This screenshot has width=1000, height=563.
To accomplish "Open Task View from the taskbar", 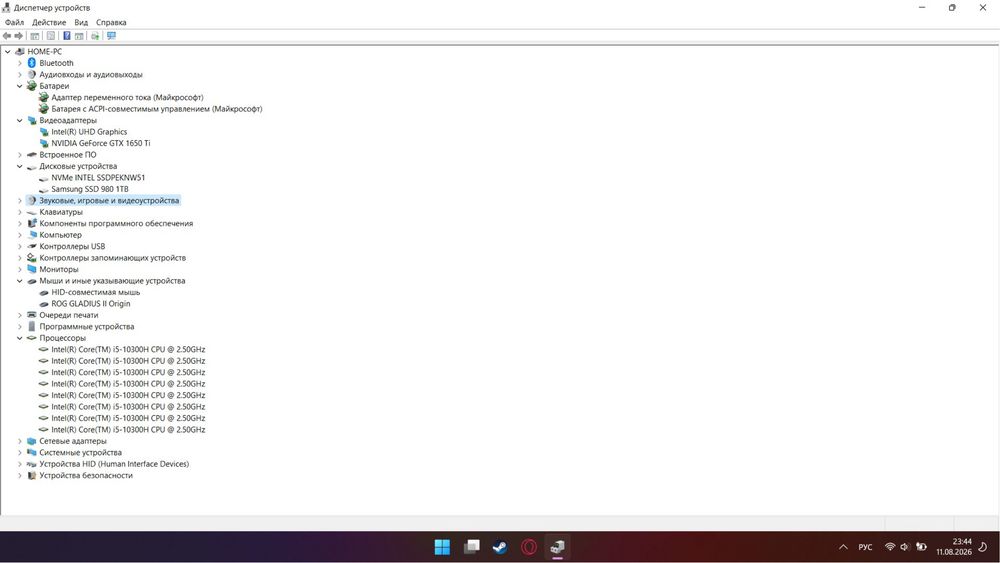I will [472, 547].
